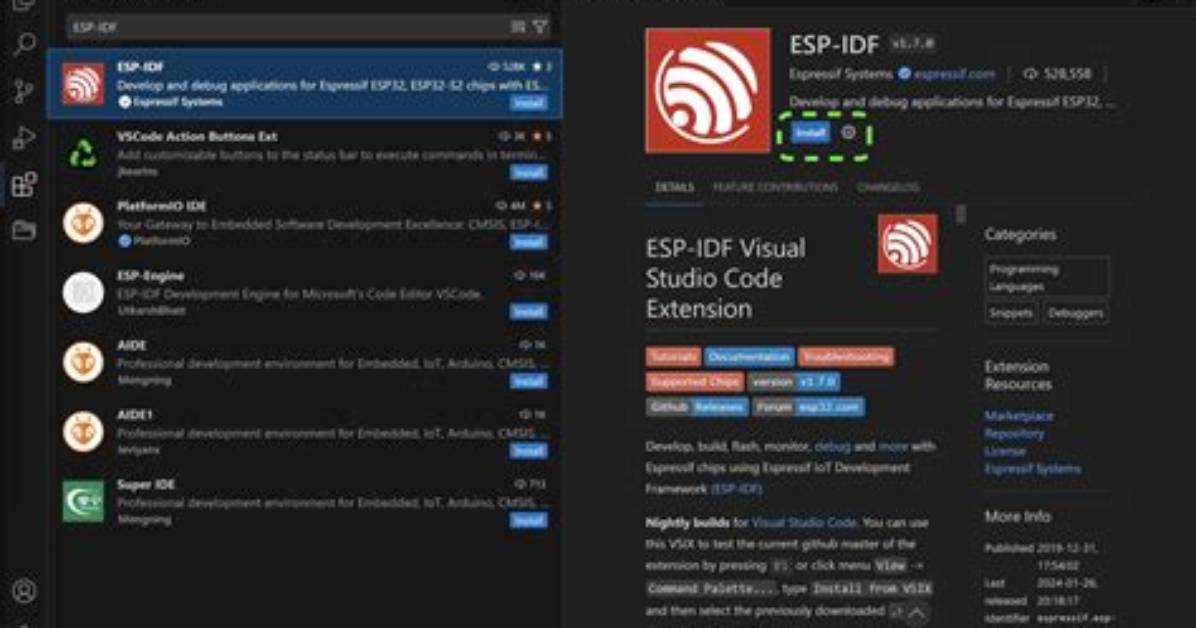Click the scroll-to-top arrow in readme
This screenshot has width=1196, height=628.
click(917, 613)
